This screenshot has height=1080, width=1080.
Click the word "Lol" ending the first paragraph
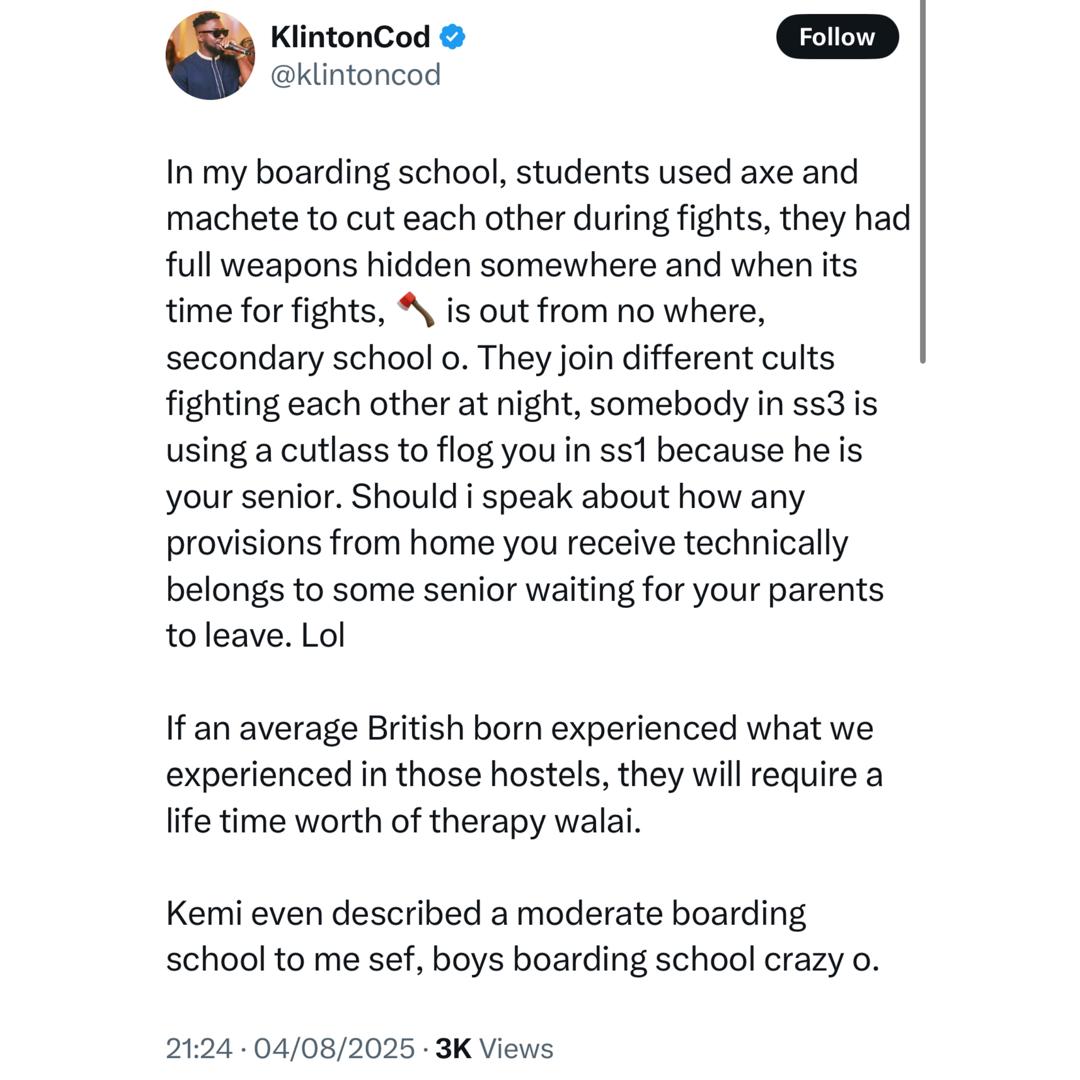tap(323, 635)
